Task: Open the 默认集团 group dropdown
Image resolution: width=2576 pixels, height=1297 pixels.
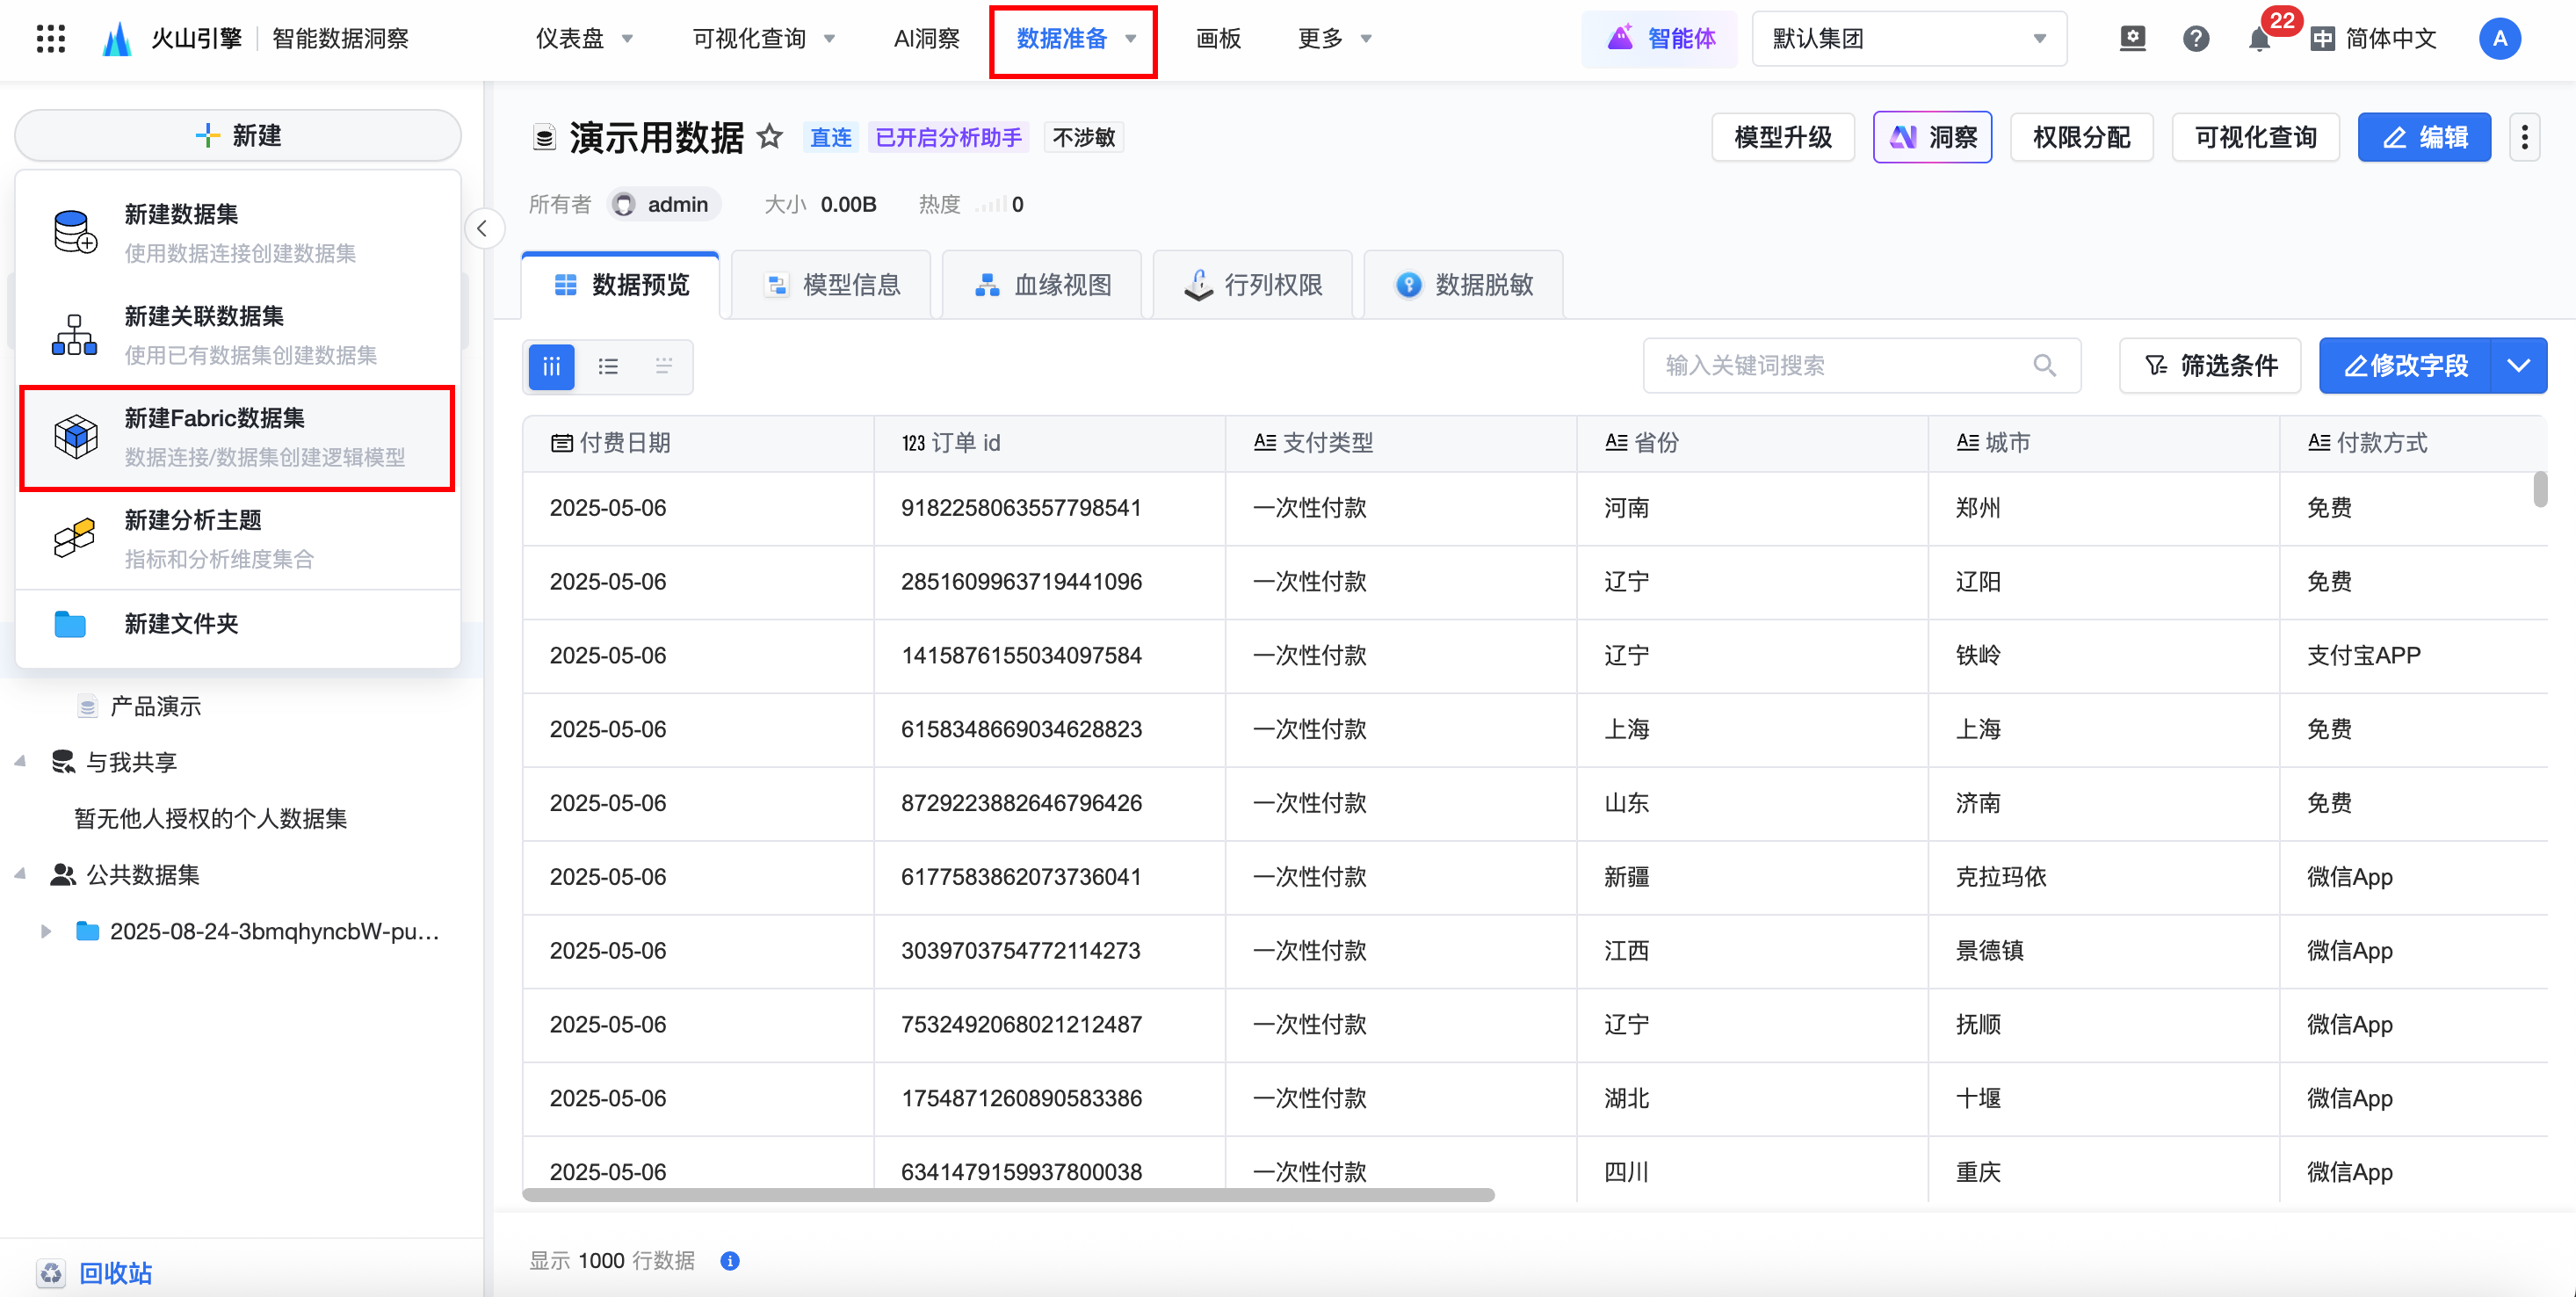Action: coord(1908,39)
